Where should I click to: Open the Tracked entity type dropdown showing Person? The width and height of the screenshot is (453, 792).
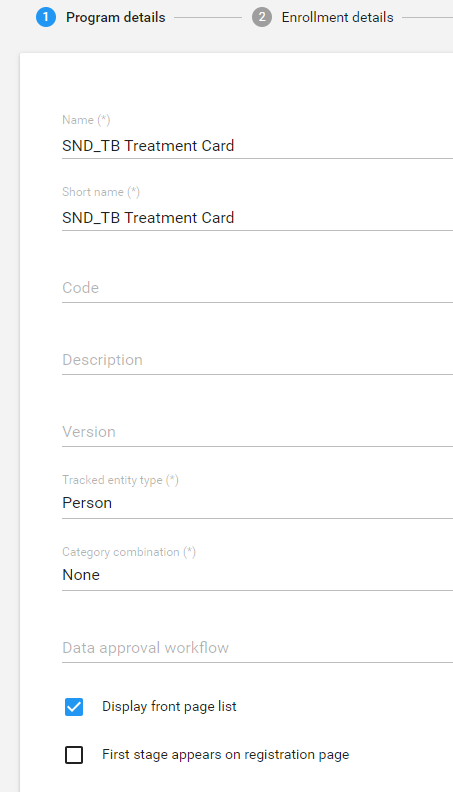258,503
